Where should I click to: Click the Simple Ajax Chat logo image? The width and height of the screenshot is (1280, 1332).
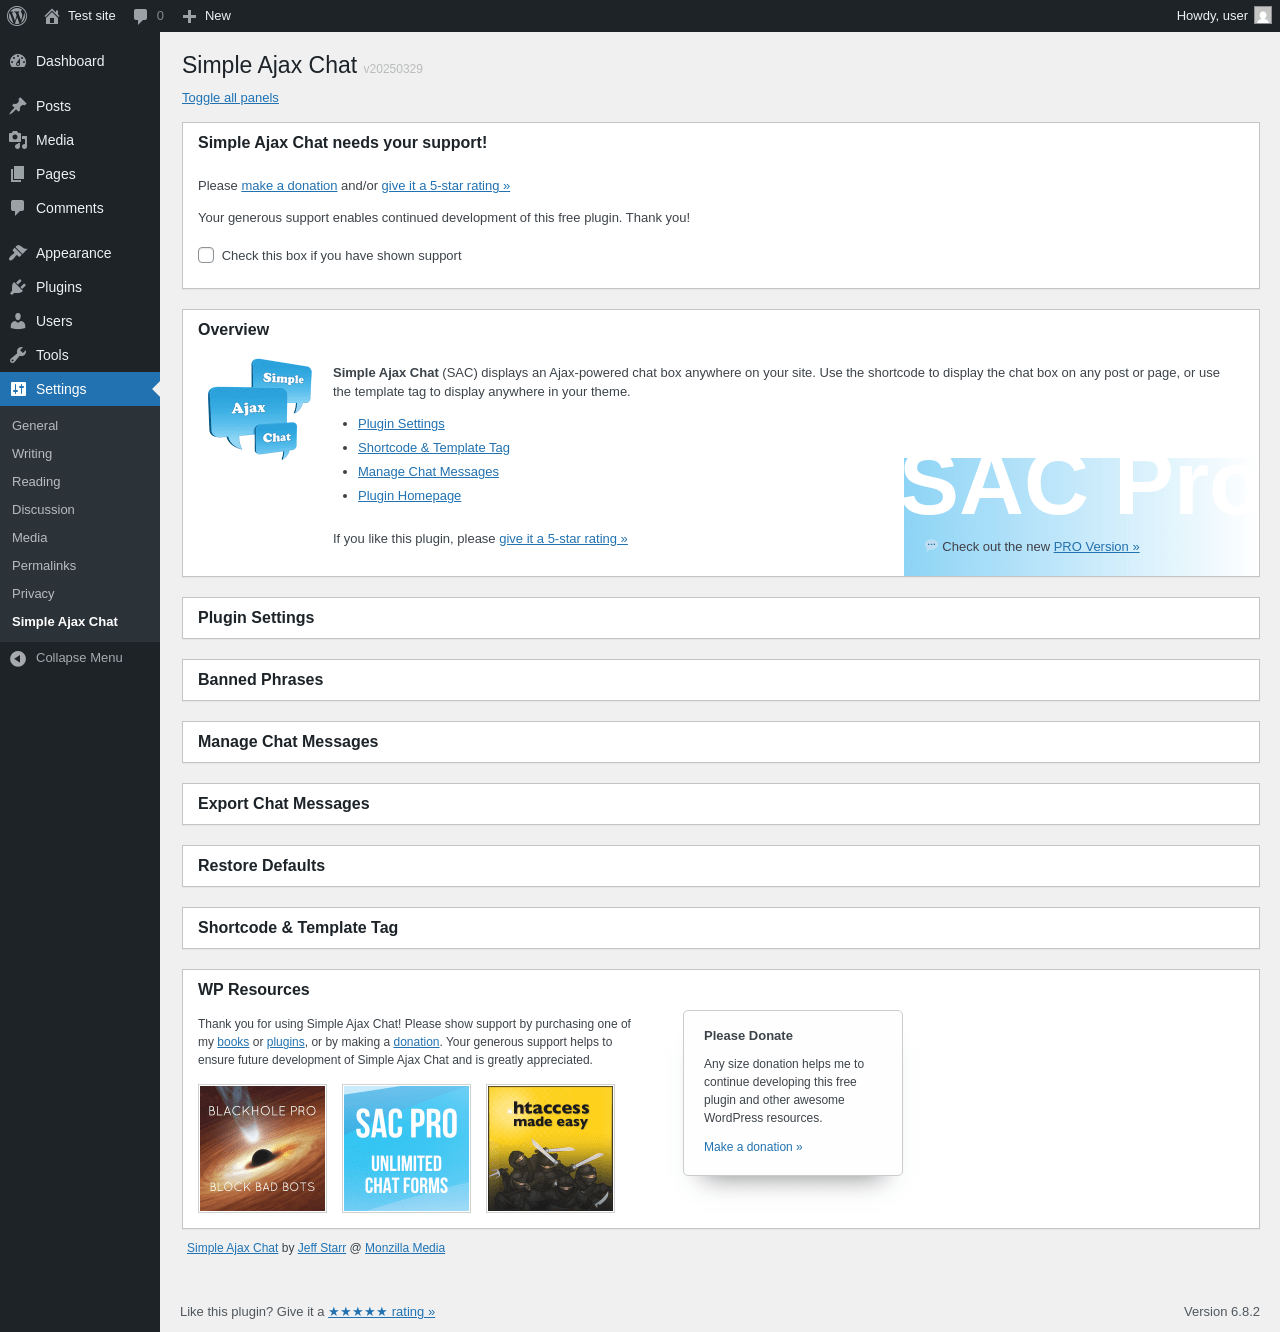[x=260, y=409]
